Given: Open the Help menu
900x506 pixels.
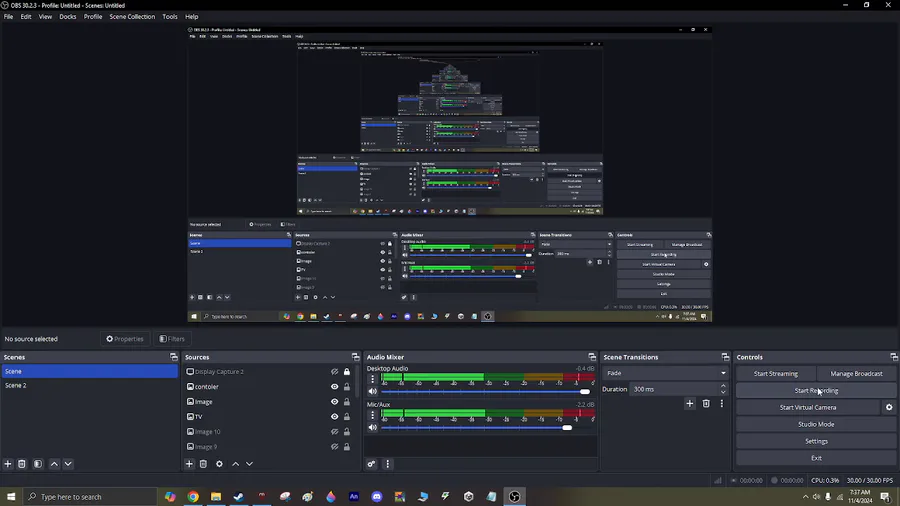Looking at the screenshot, I should pyautogui.click(x=192, y=17).
